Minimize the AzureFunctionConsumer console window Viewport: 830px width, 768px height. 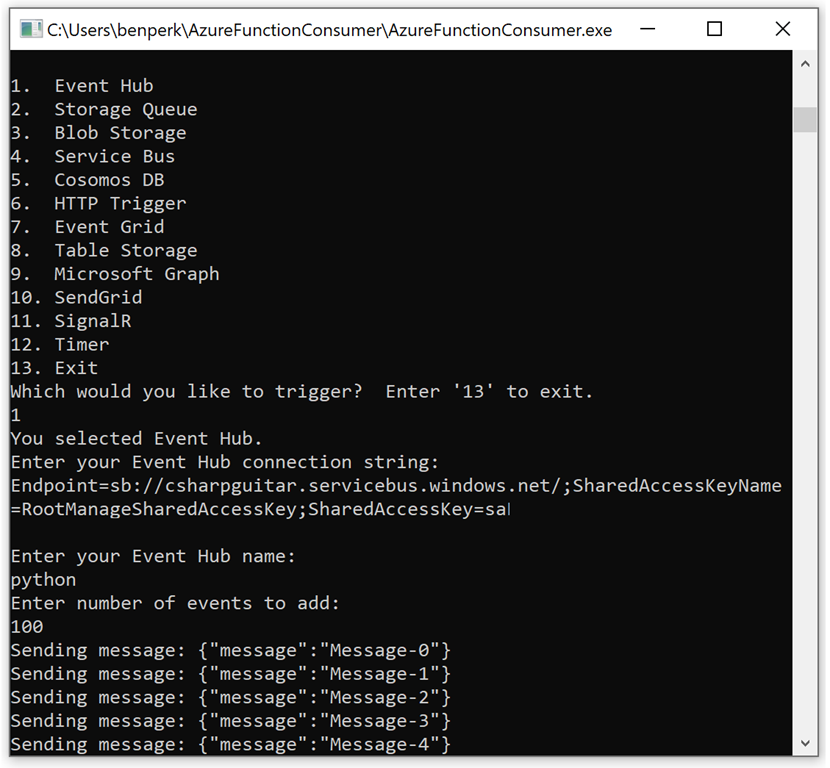point(648,29)
